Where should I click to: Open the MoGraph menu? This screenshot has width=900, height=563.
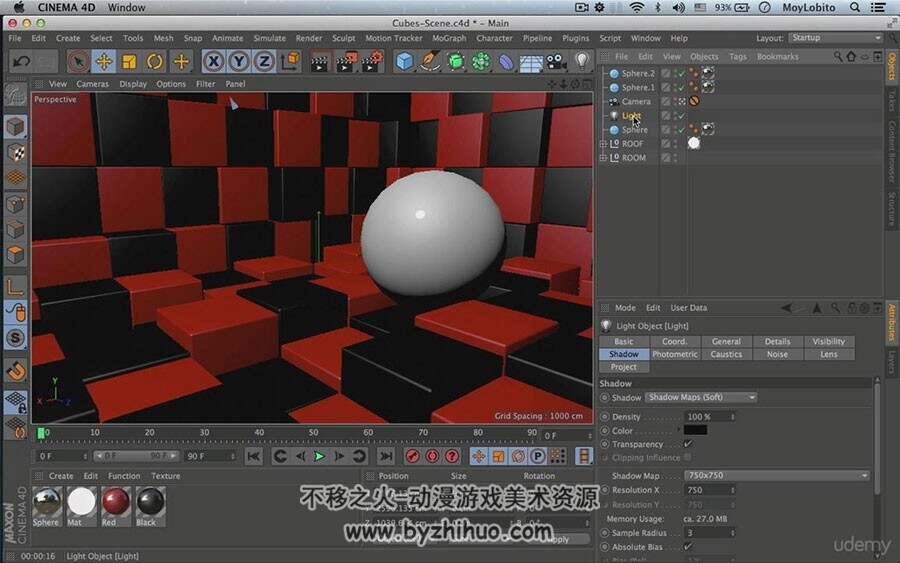point(449,38)
